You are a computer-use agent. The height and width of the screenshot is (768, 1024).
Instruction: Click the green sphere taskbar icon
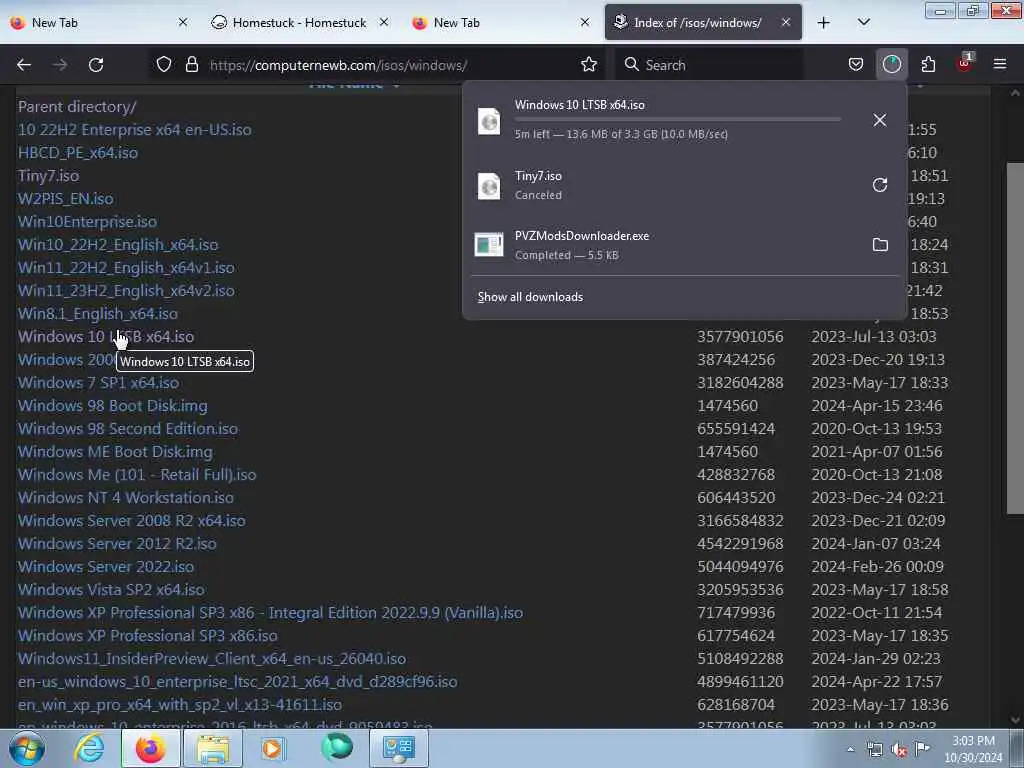337,748
